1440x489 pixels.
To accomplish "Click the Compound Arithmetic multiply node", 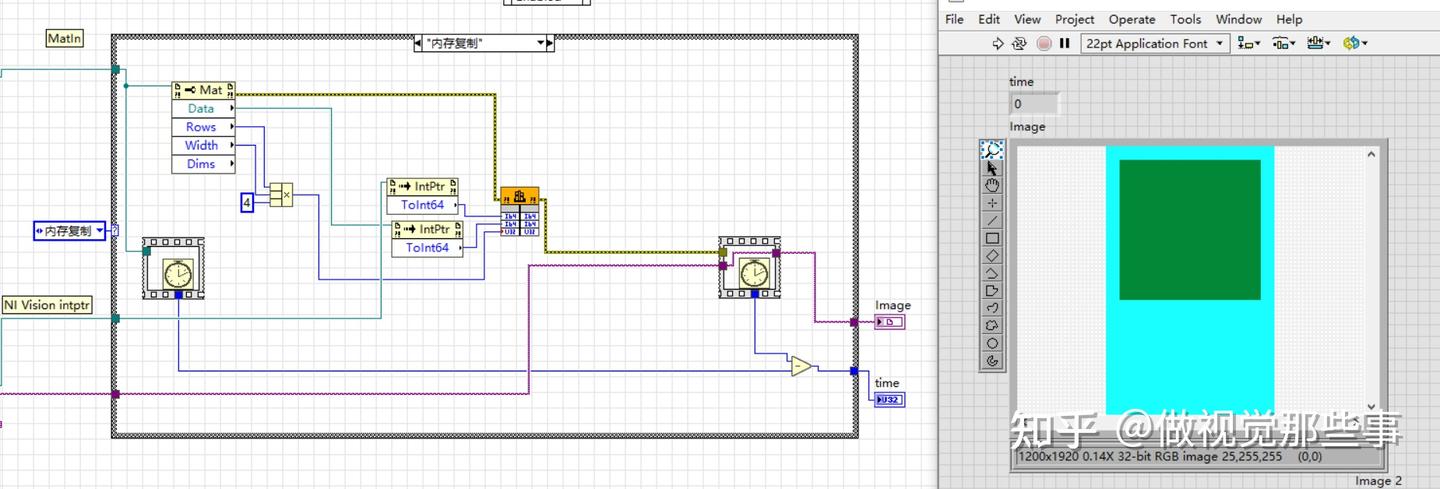I will 280,194.
